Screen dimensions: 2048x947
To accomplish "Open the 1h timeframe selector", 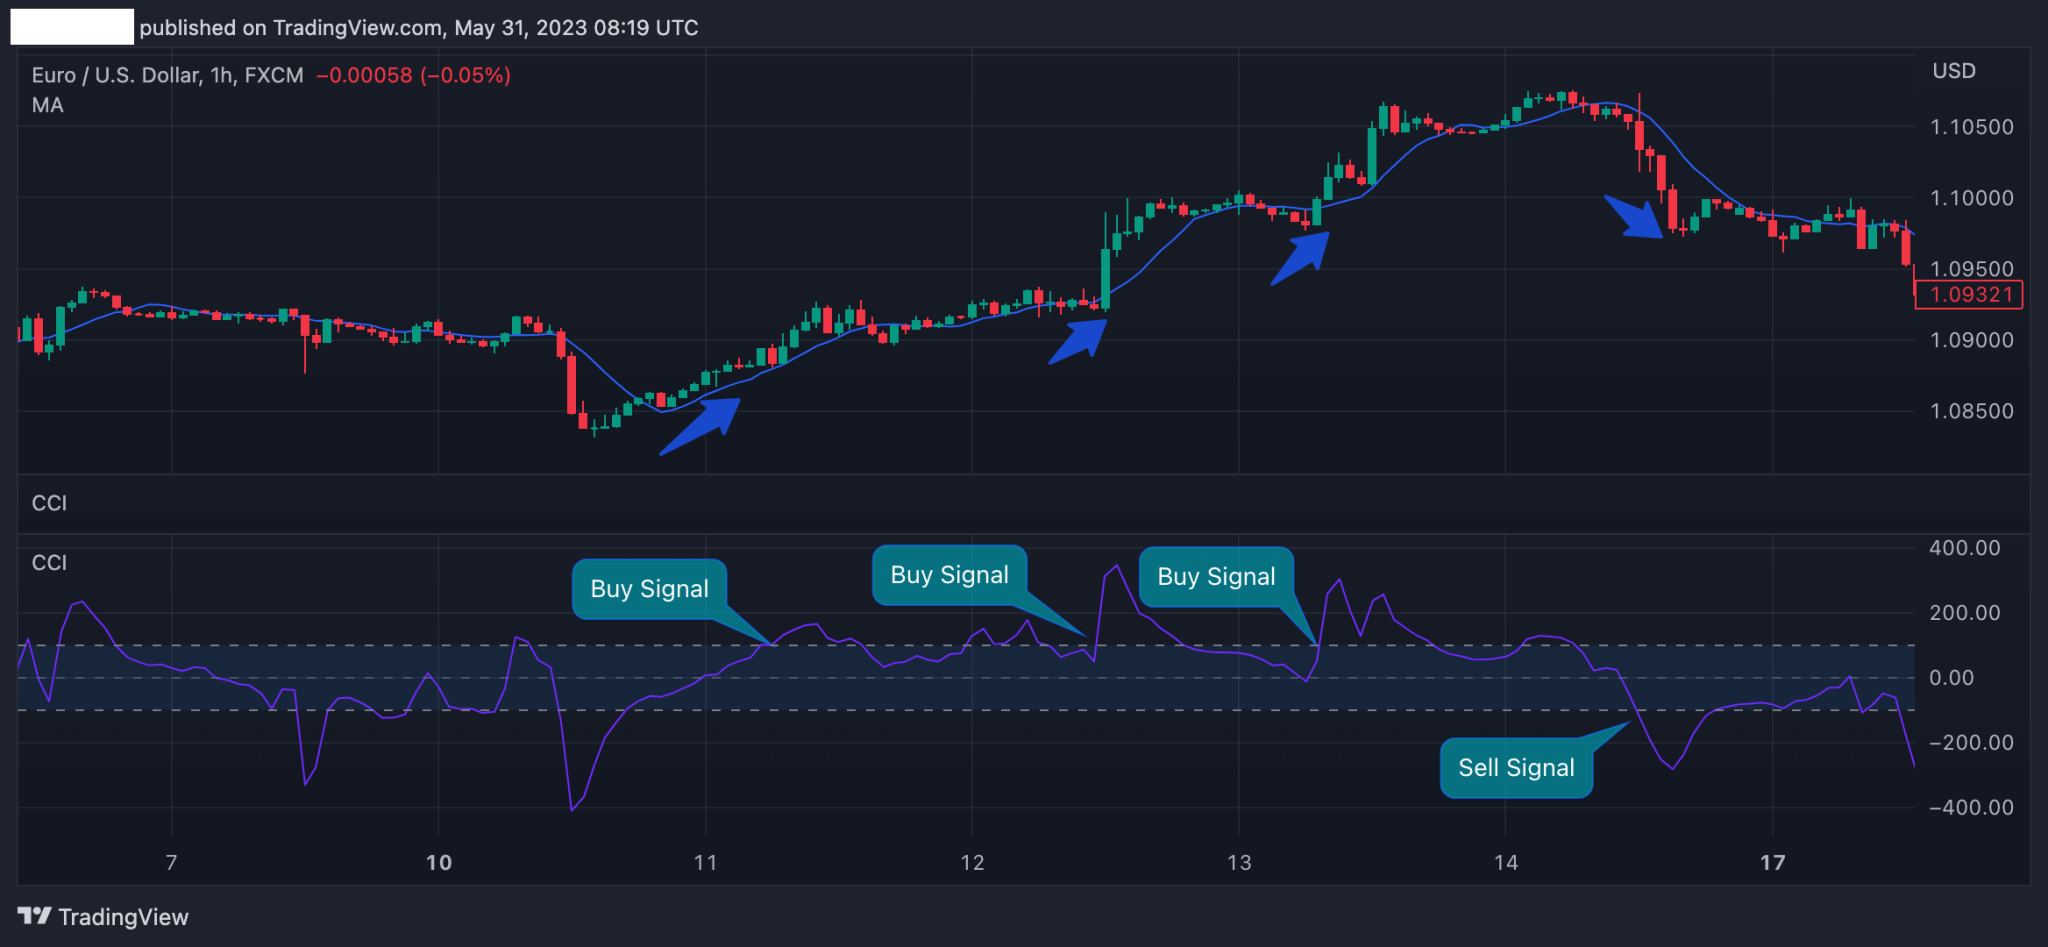I will (x=222, y=74).
